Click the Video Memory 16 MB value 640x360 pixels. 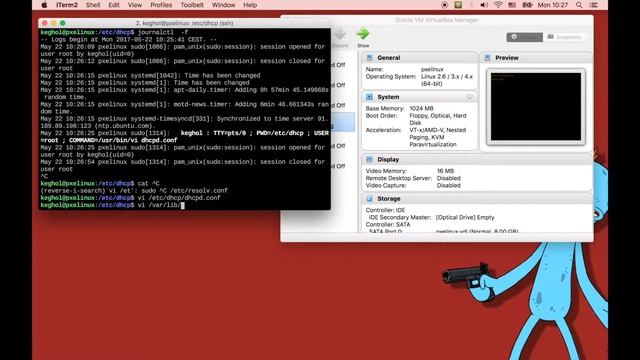pyautogui.click(x=445, y=171)
